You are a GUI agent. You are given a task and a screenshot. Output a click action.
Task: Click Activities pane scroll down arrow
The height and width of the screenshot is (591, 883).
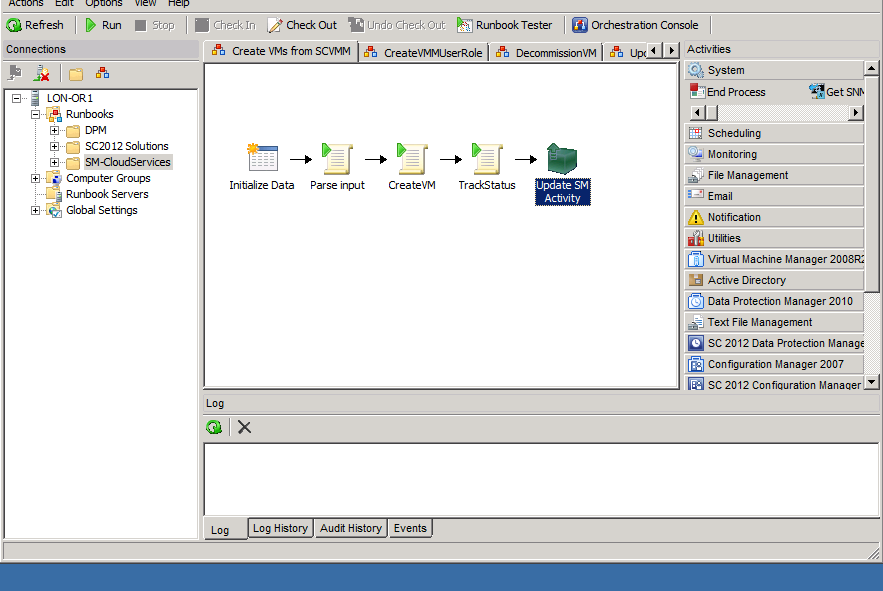click(x=871, y=382)
